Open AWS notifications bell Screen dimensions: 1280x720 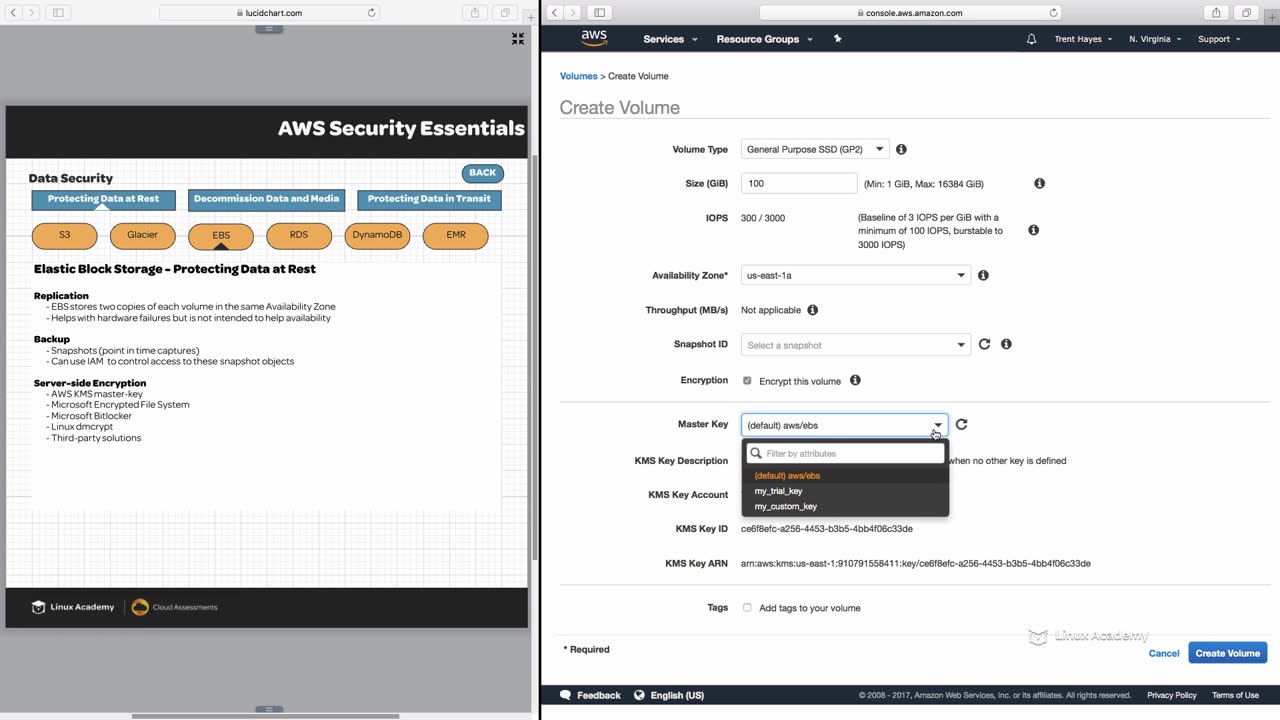(1031, 39)
